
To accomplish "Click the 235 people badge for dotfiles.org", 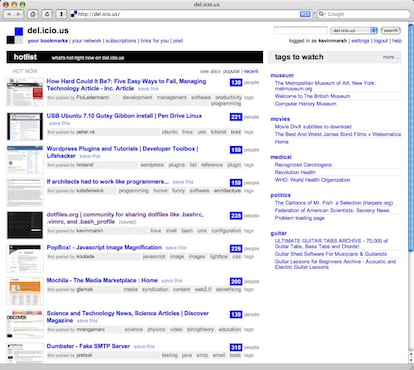I will (236, 216).
